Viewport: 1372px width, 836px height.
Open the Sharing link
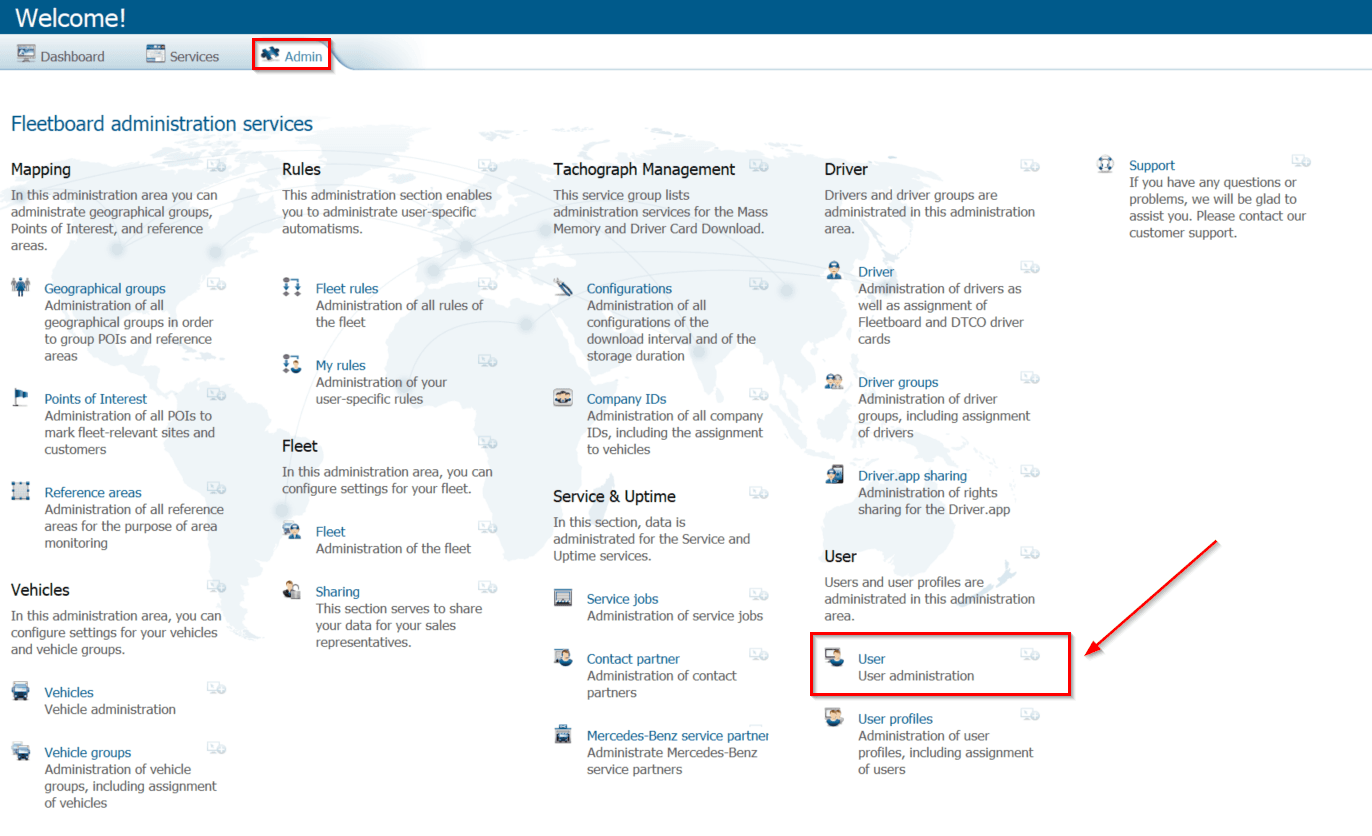[338, 591]
